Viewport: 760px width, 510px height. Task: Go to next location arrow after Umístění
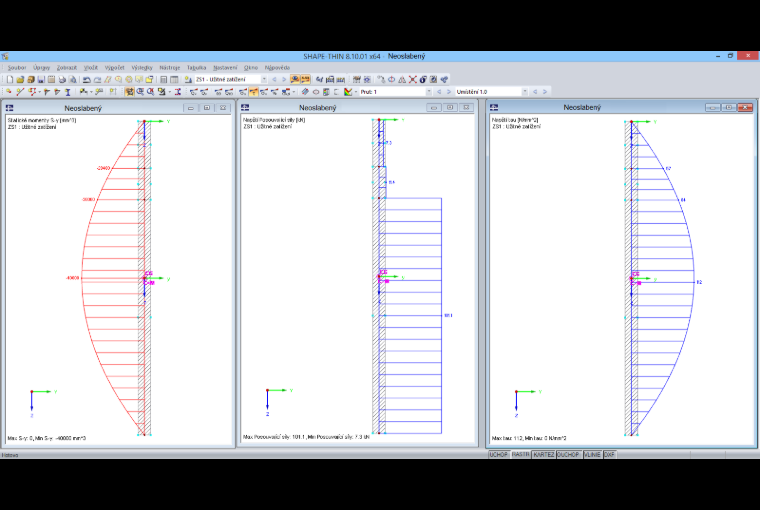pyautogui.click(x=545, y=91)
